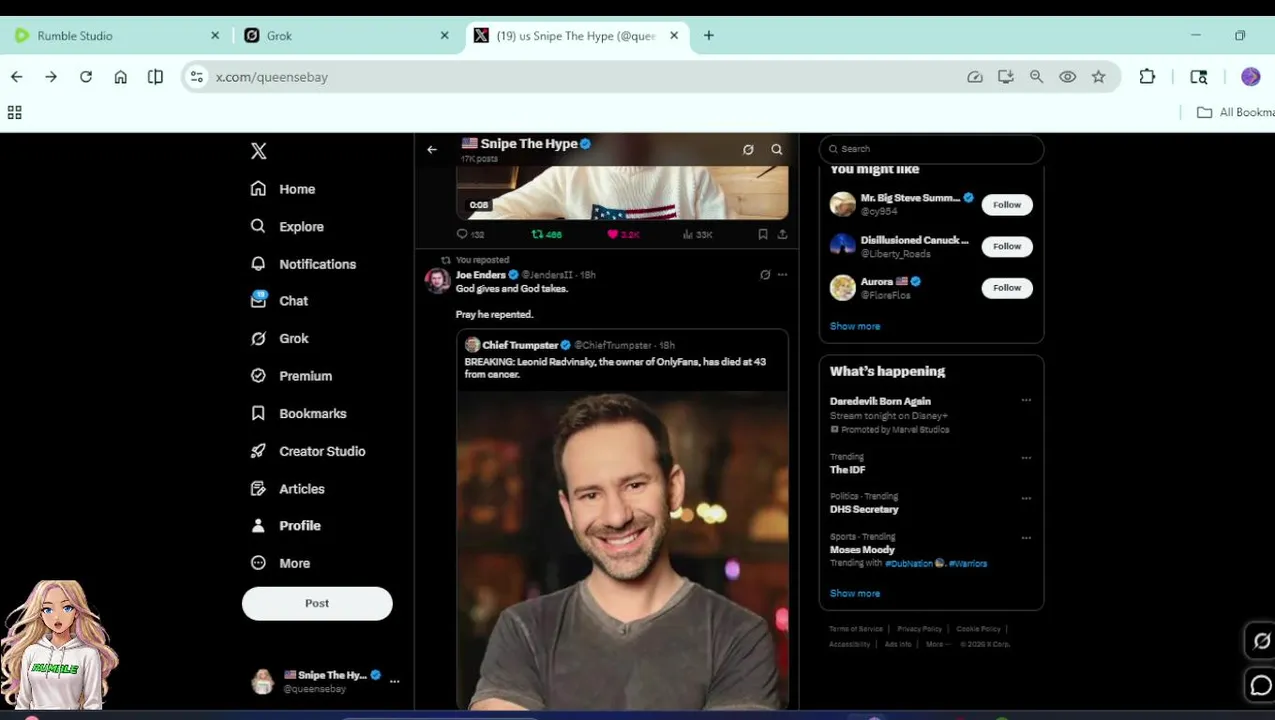Open options for The IDF trend
1275x720 pixels.
pos(1026,458)
